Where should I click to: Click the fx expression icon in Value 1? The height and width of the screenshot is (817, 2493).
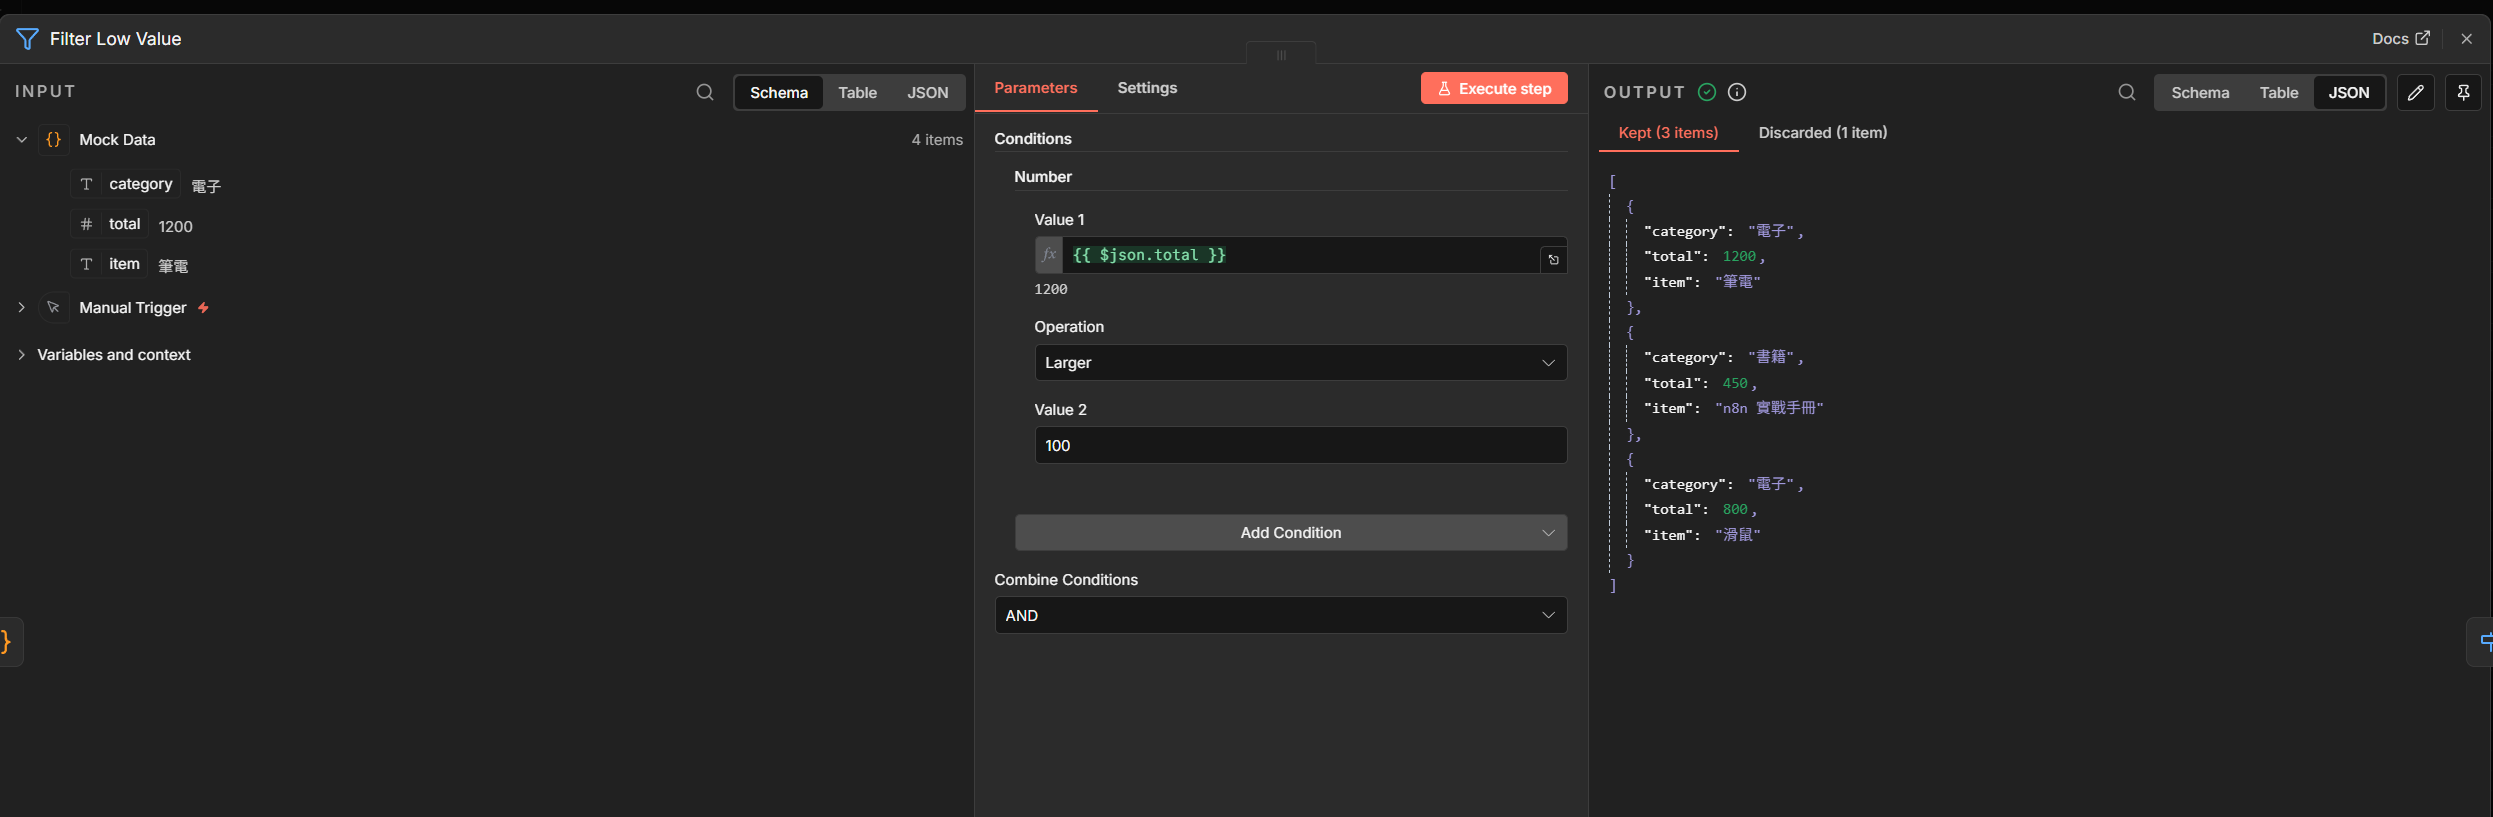pyautogui.click(x=1048, y=255)
